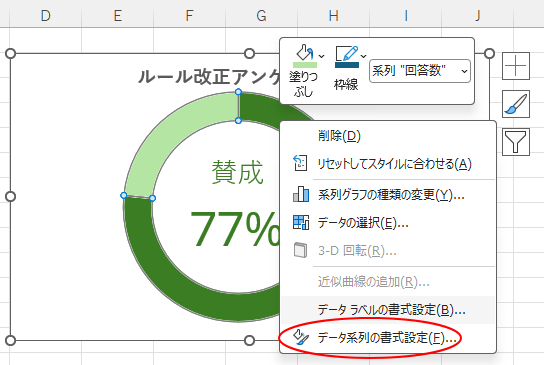Expand the 枠線 outline color dropdown arrow

coord(363,56)
